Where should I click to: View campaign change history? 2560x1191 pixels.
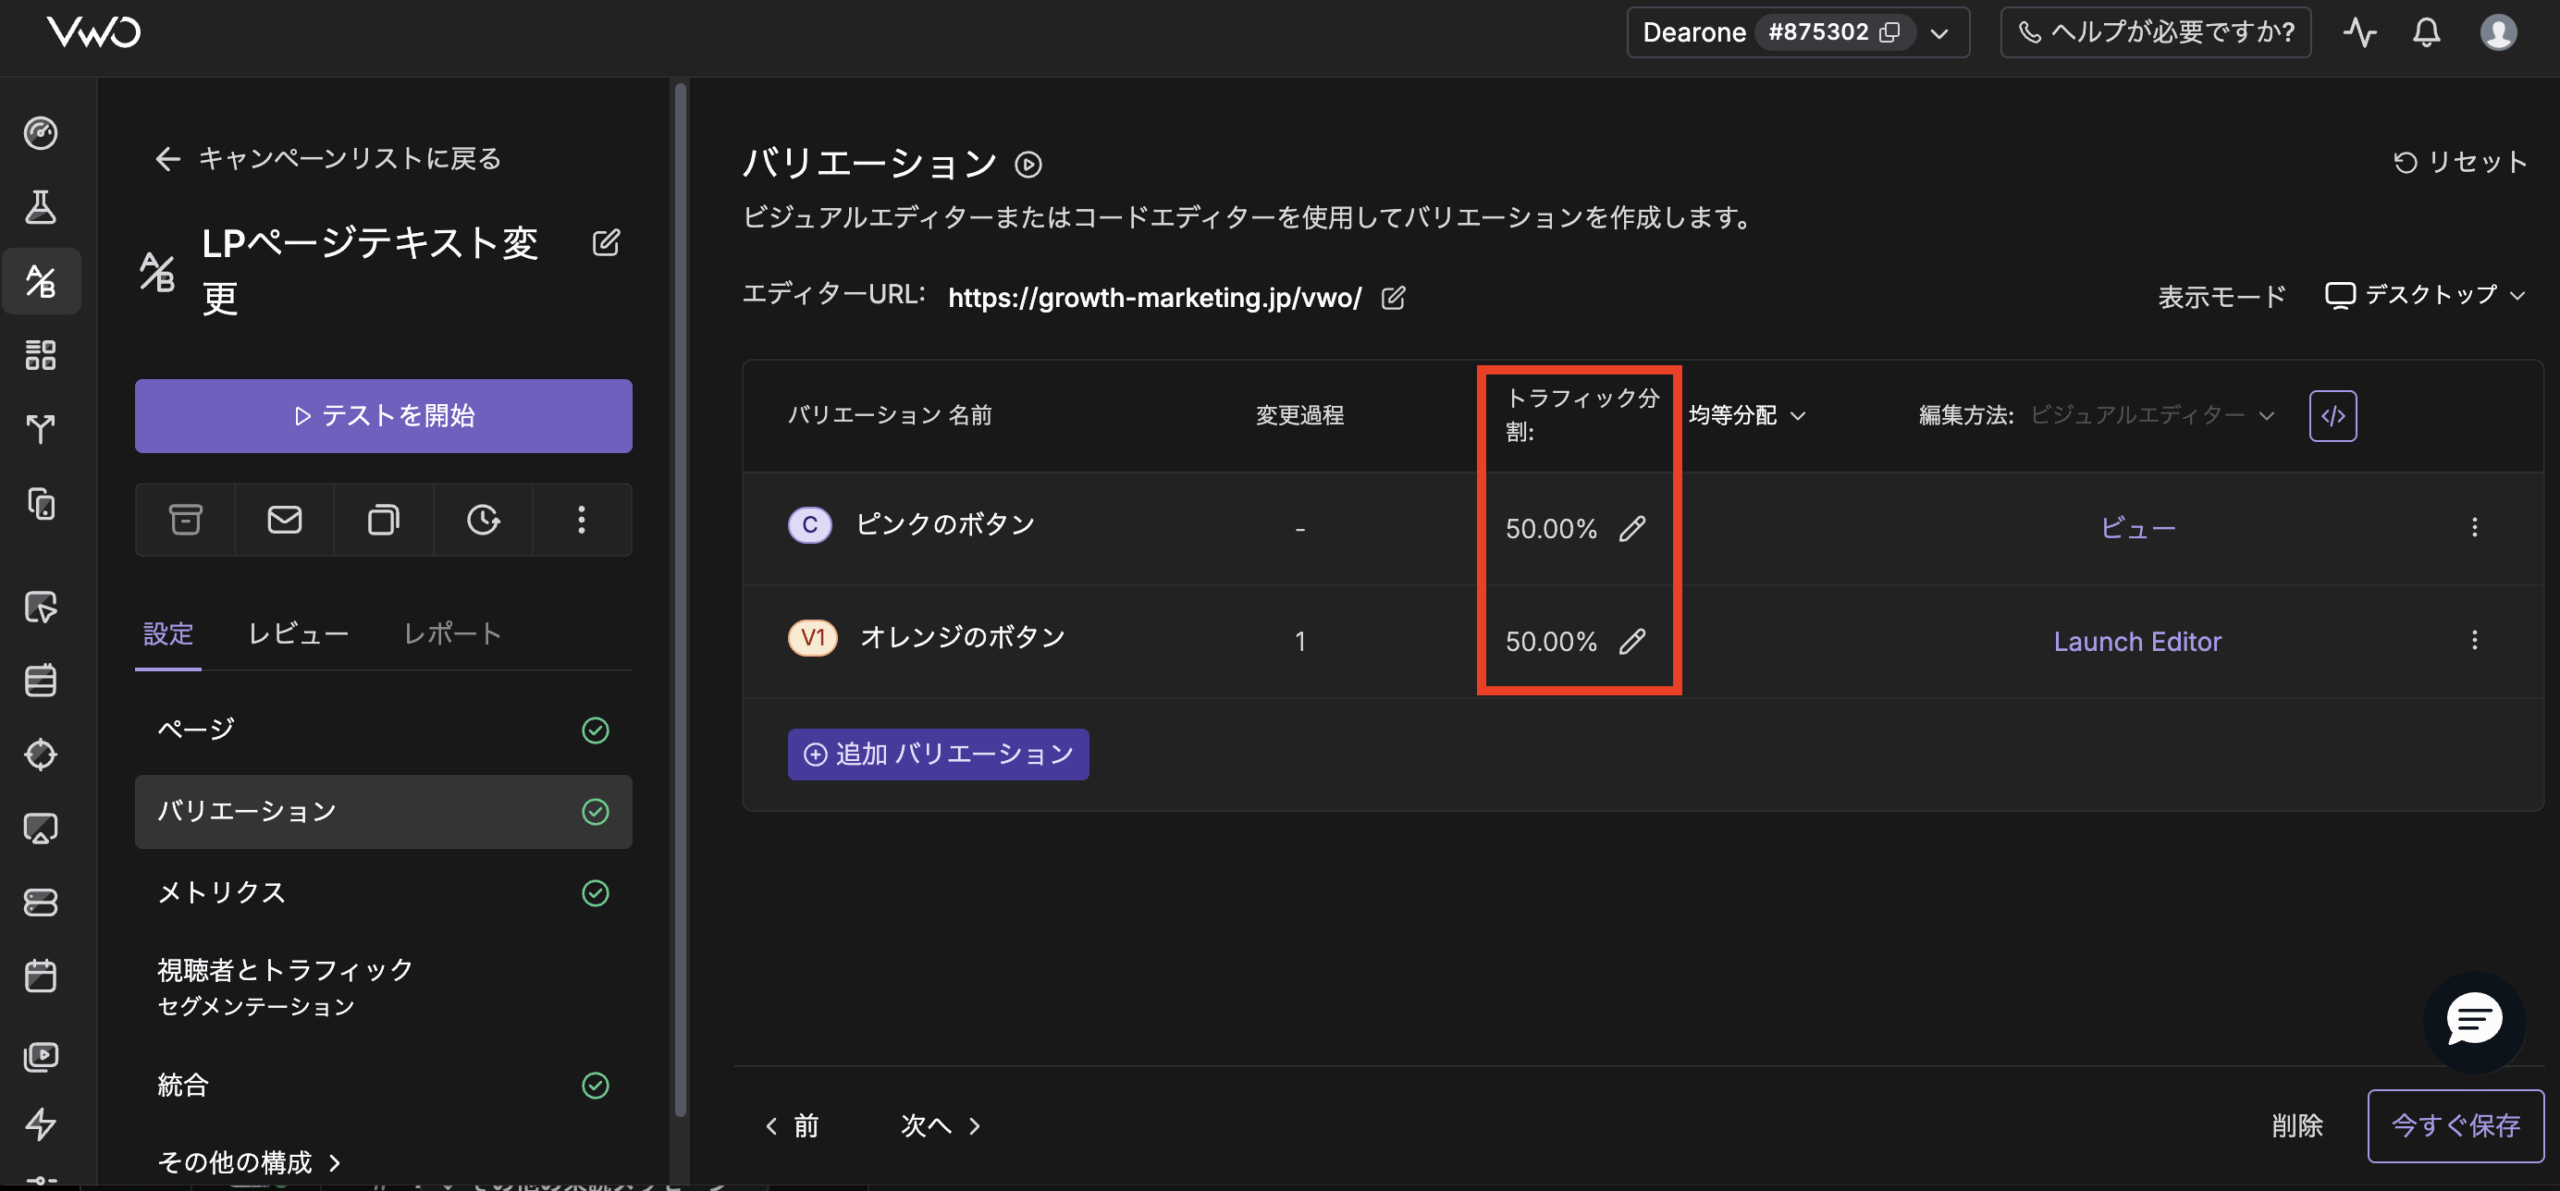pos(483,520)
